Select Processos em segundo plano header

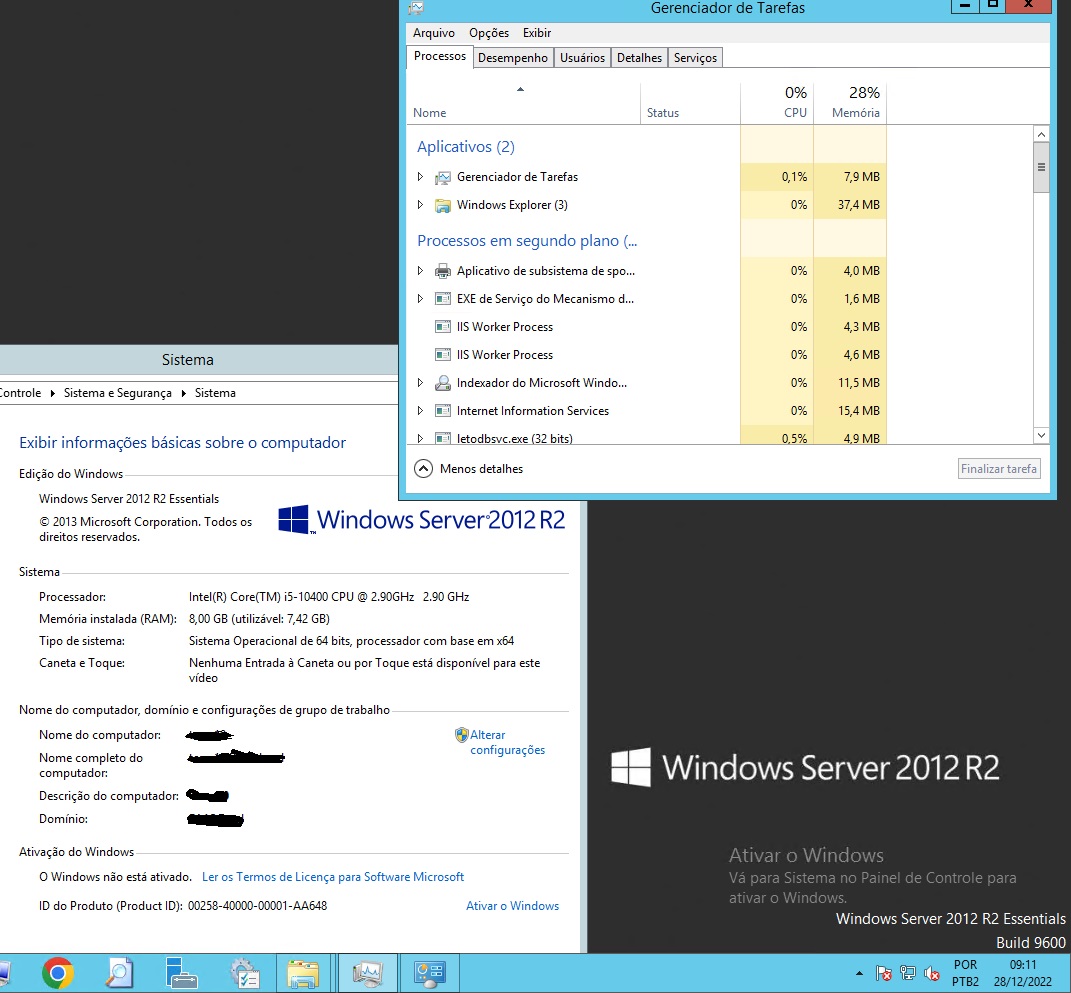(527, 241)
